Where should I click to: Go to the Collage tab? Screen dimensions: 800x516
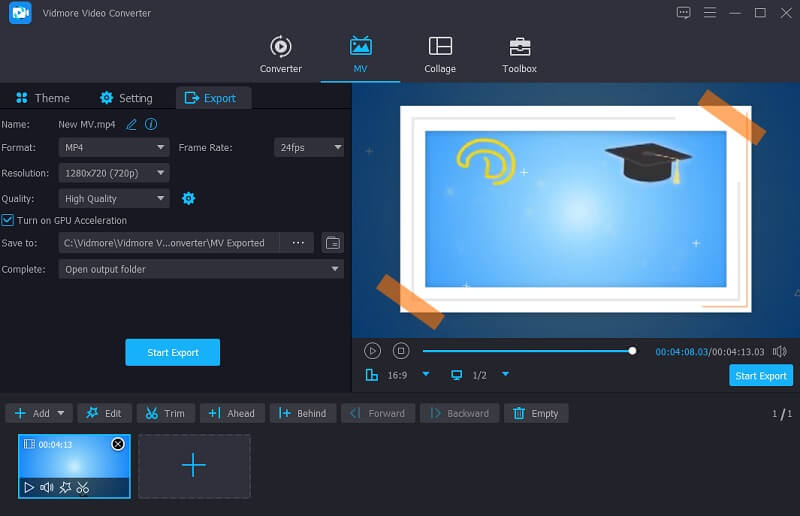(439, 55)
